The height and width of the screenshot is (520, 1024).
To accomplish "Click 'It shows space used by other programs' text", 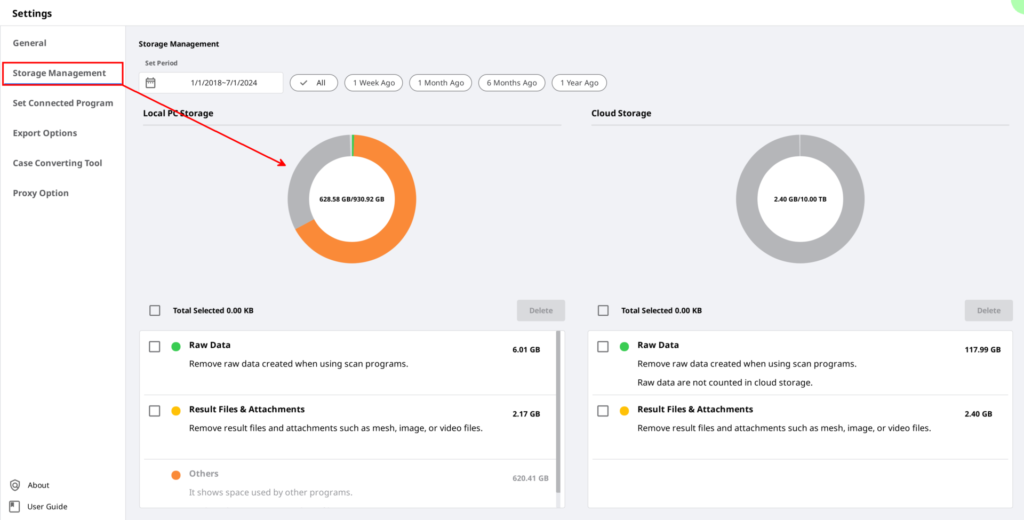I will [x=270, y=493].
